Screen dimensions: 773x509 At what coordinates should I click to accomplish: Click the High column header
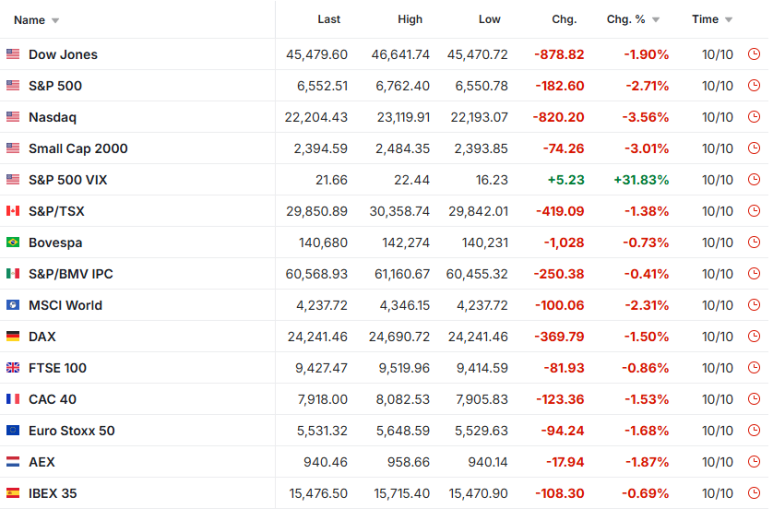(x=410, y=19)
